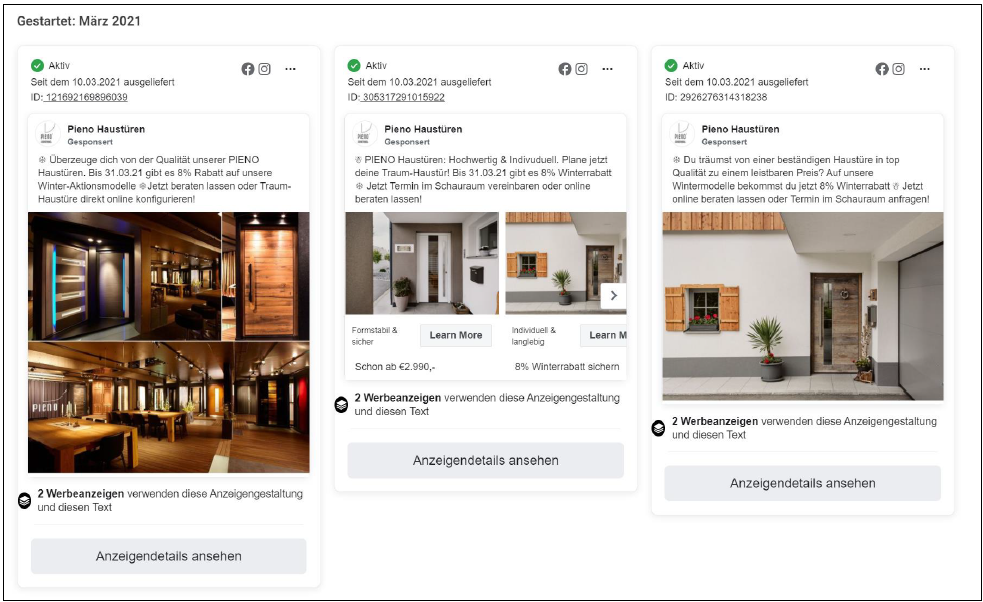
Task: Click ad text starting 'Überzeuge dich von der Qualität'
Action: tap(164, 179)
